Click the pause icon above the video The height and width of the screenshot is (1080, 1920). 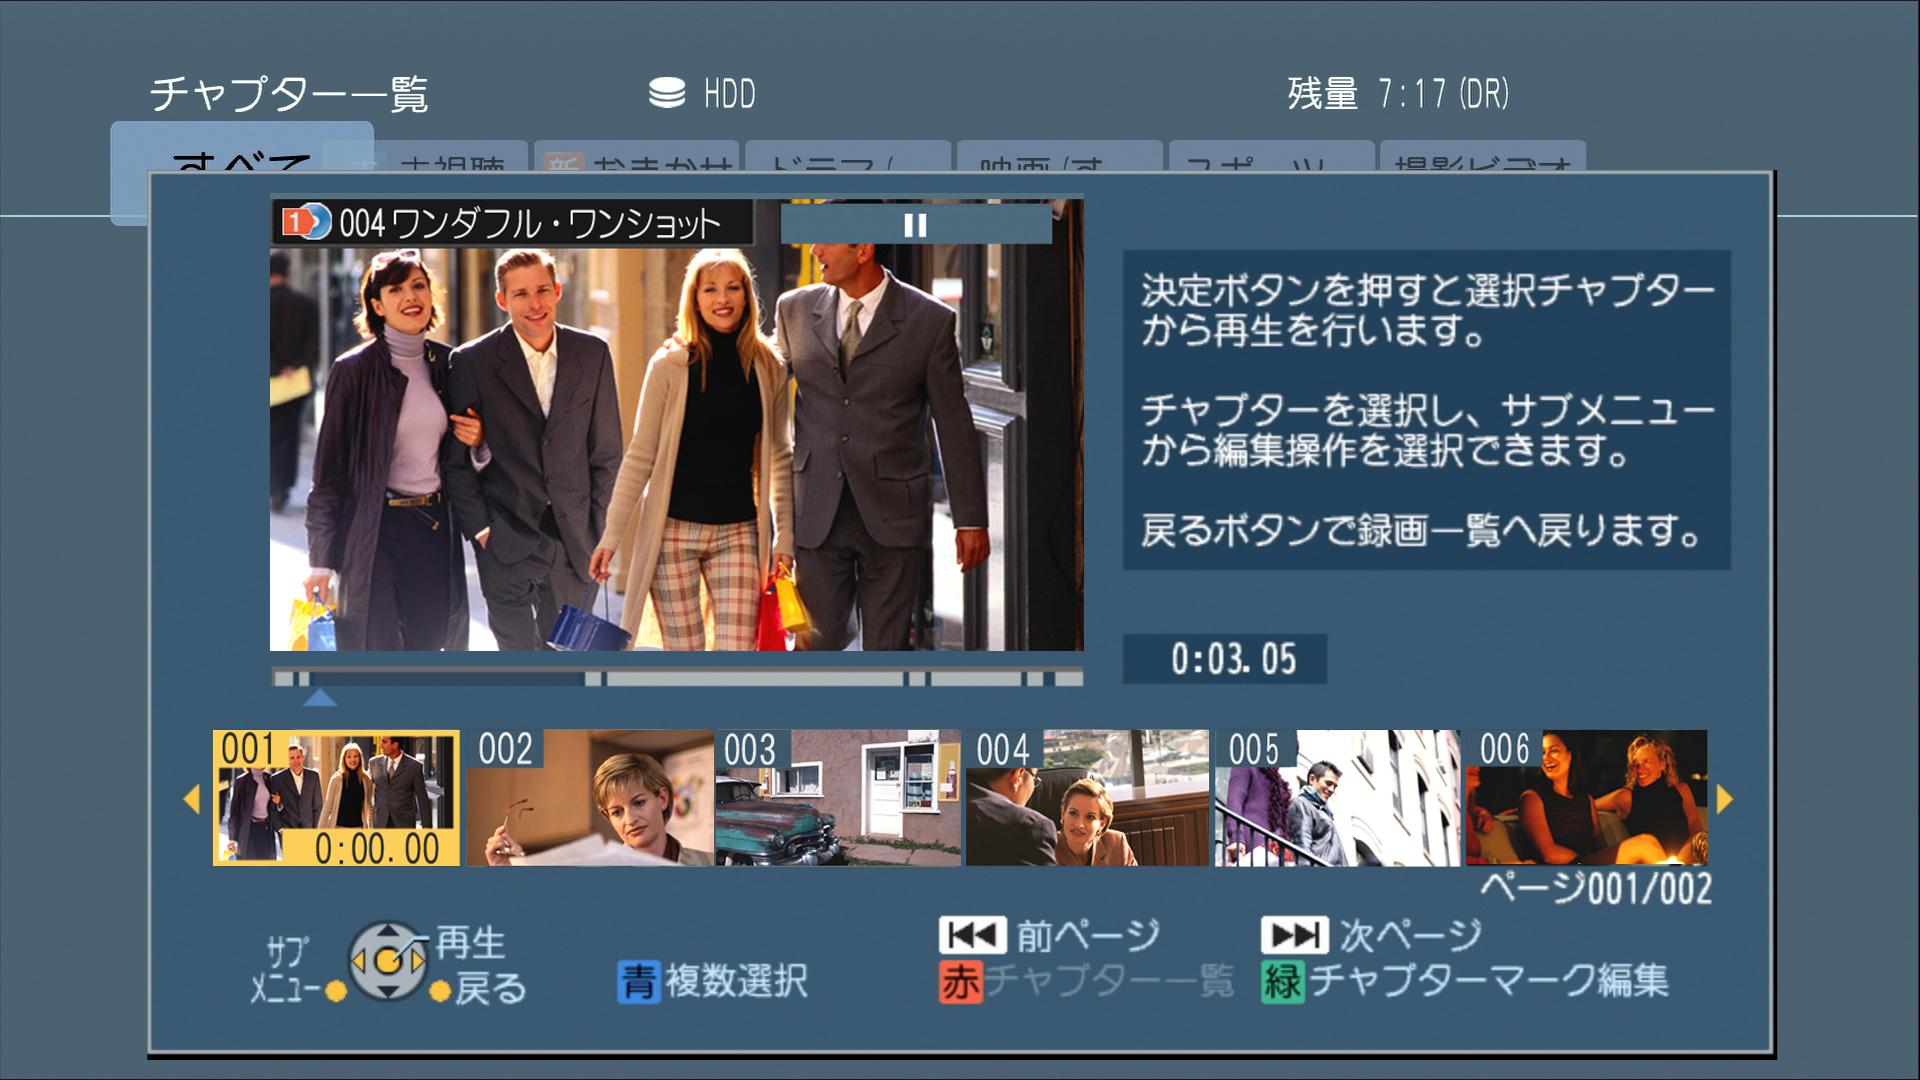click(915, 226)
